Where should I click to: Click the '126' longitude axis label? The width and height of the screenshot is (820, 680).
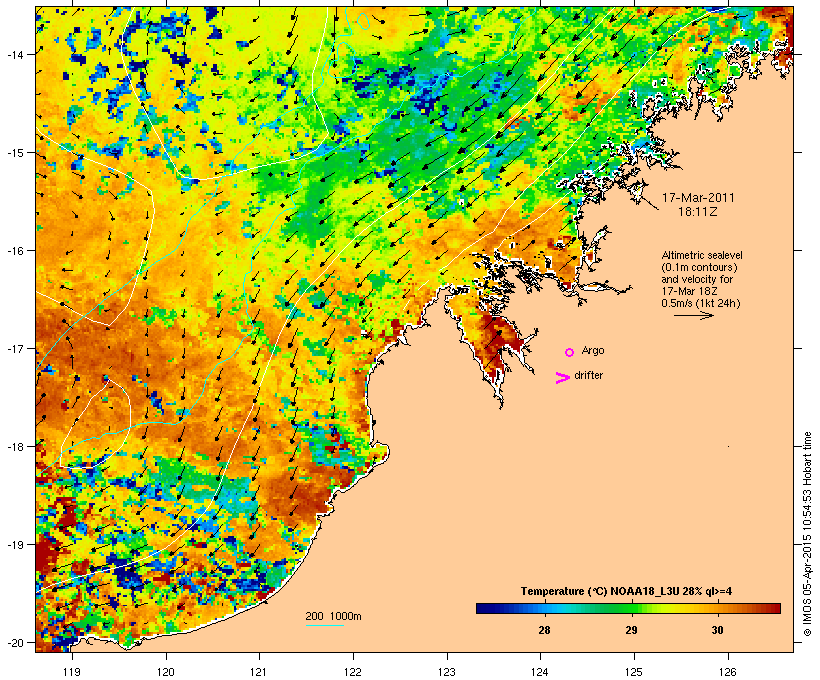click(x=727, y=672)
